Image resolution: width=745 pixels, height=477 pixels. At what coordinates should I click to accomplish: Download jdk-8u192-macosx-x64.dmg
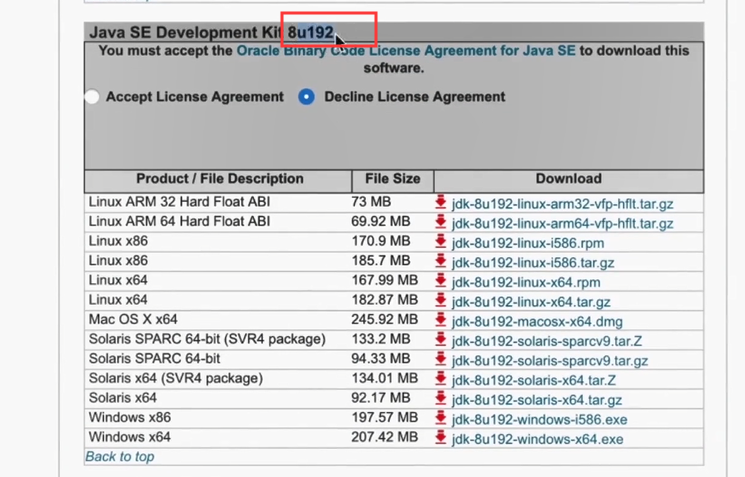[x=537, y=322]
